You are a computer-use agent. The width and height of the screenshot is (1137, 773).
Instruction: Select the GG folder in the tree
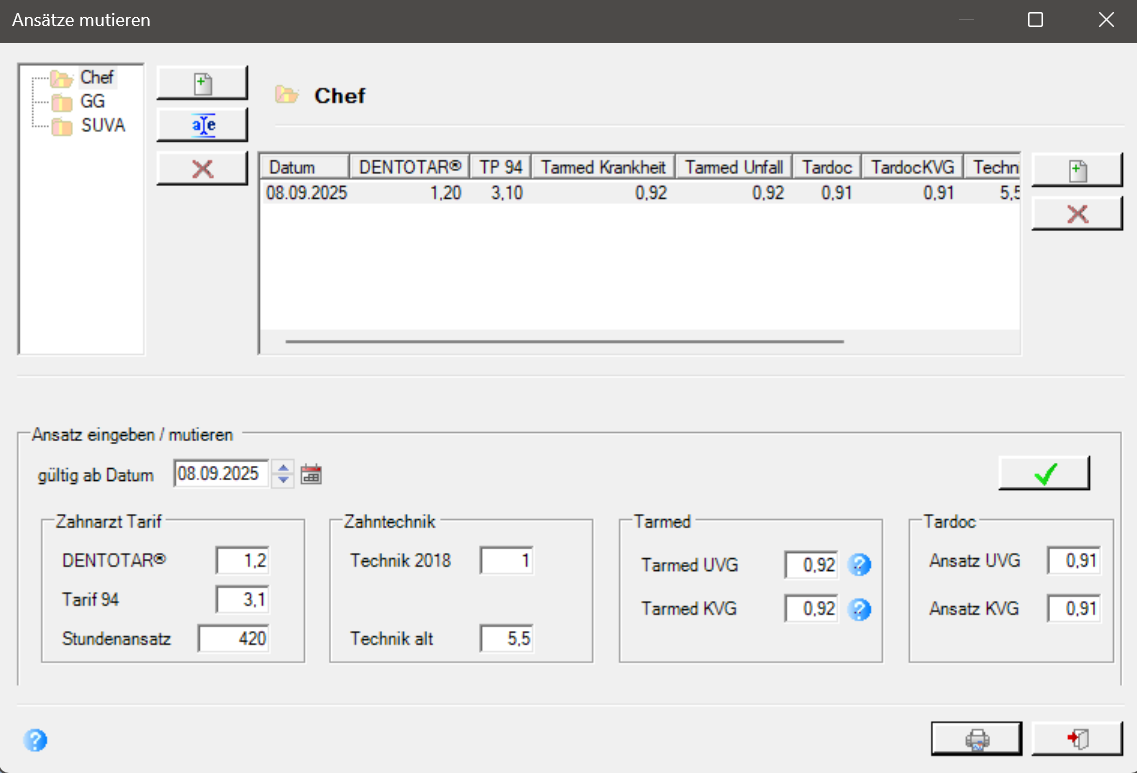click(92, 102)
